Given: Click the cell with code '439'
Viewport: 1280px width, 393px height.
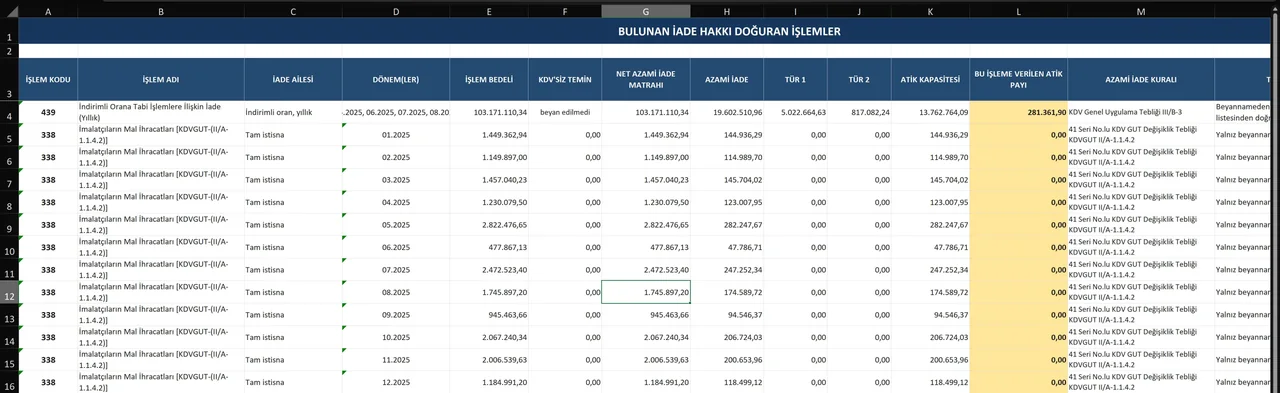Looking at the screenshot, I should [48, 112].
